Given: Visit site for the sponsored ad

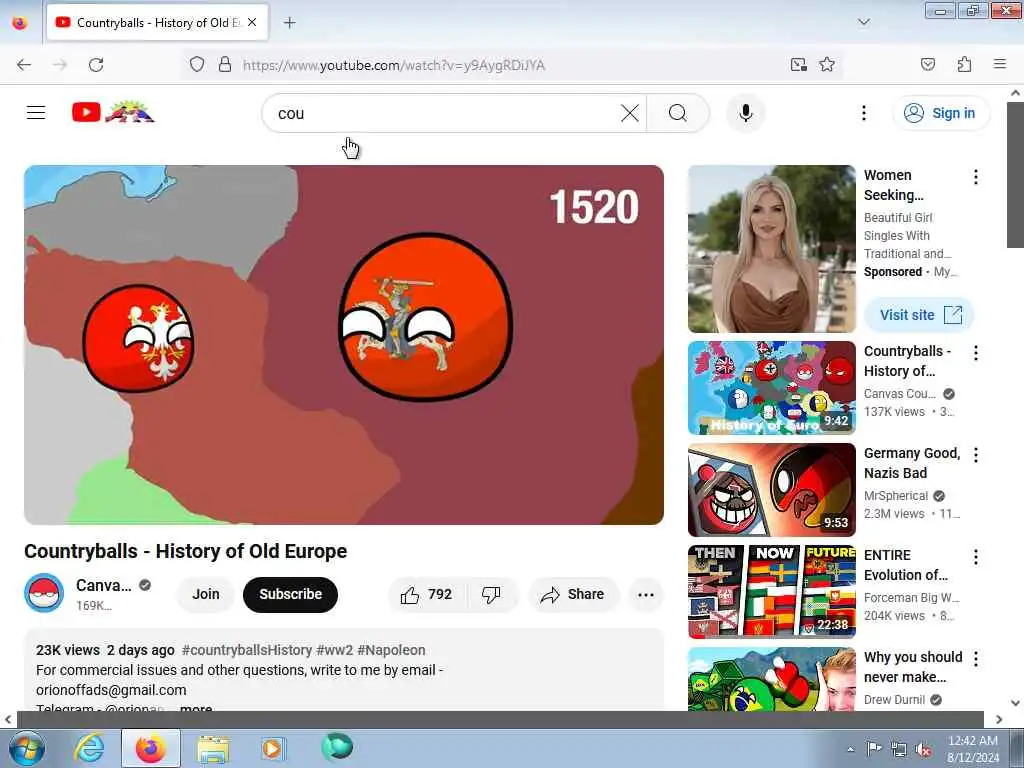Looking at the screenshot, I should [919, 315].
